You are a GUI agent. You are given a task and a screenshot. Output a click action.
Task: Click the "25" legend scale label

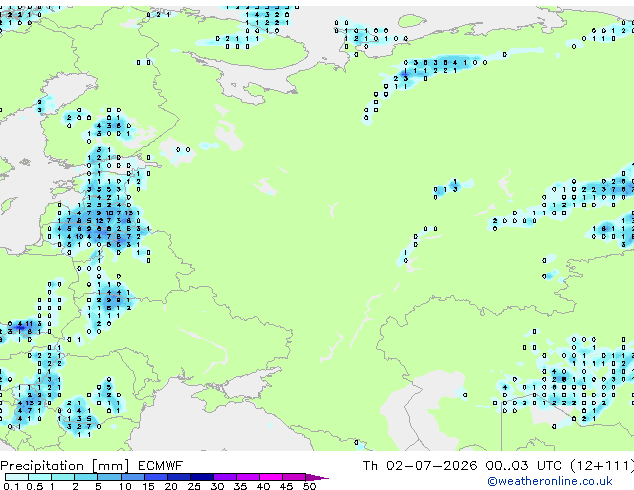194,486
